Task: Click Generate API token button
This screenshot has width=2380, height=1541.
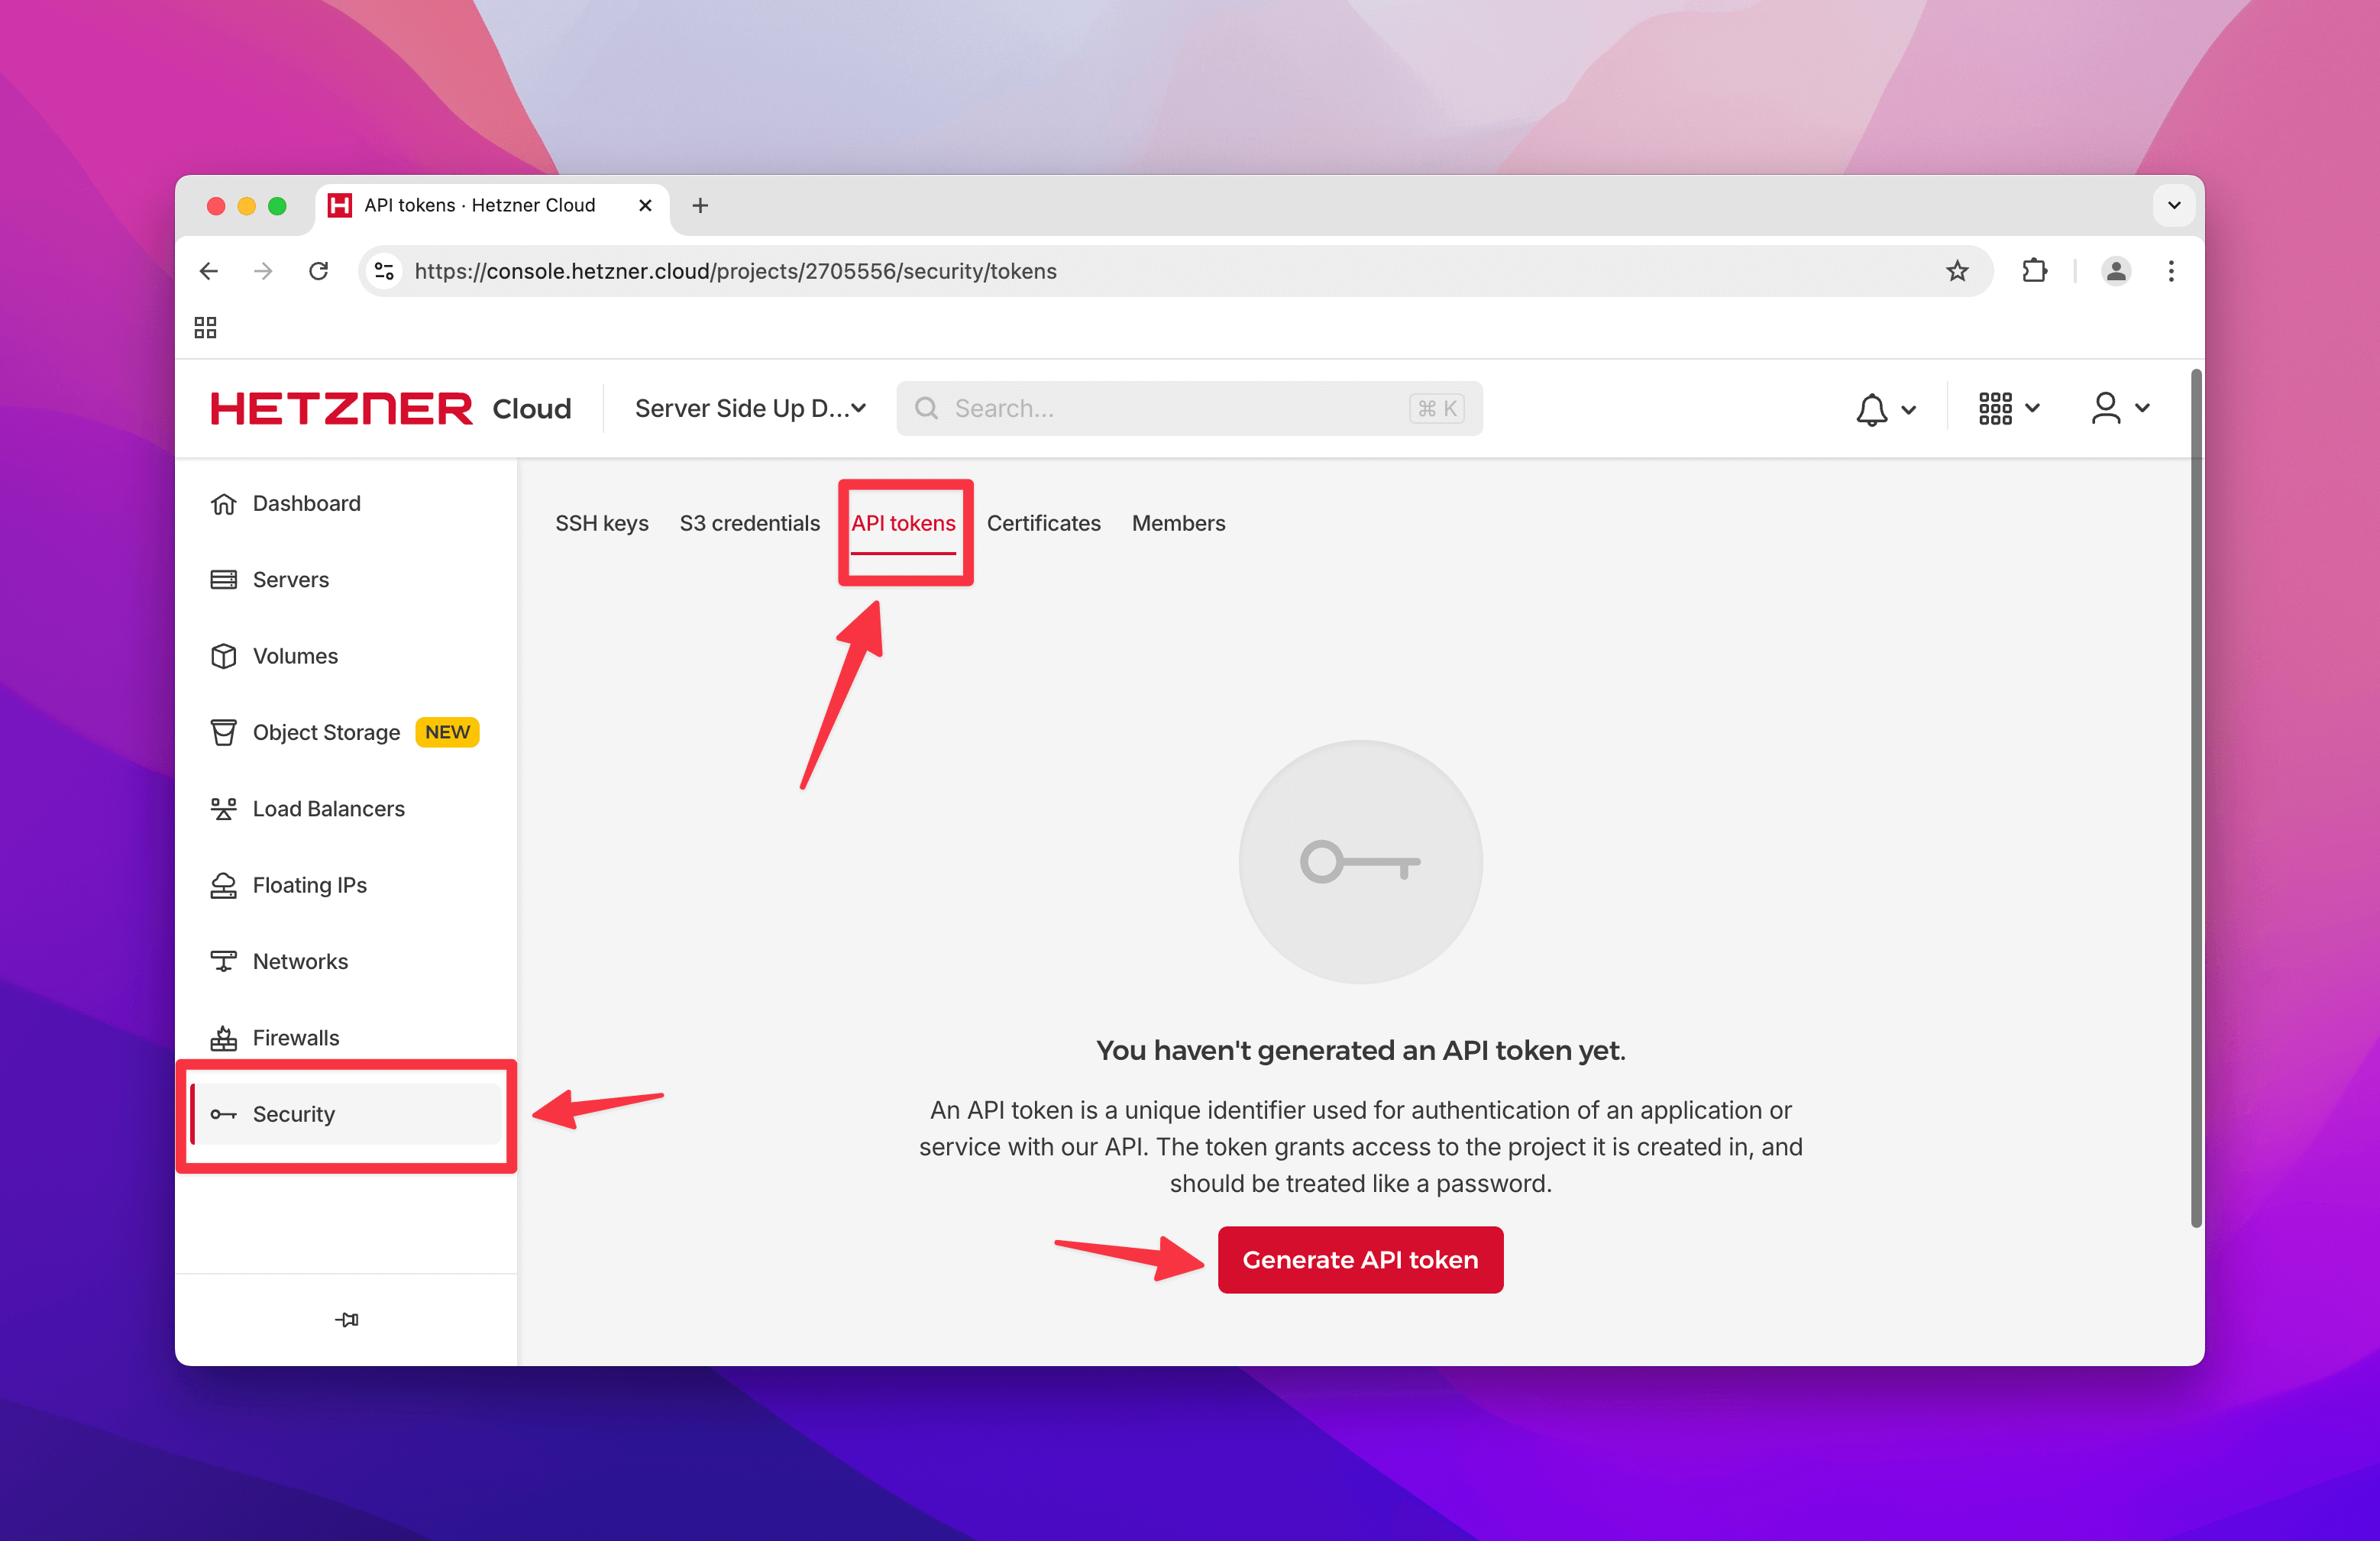Action: (1360, 1260)
